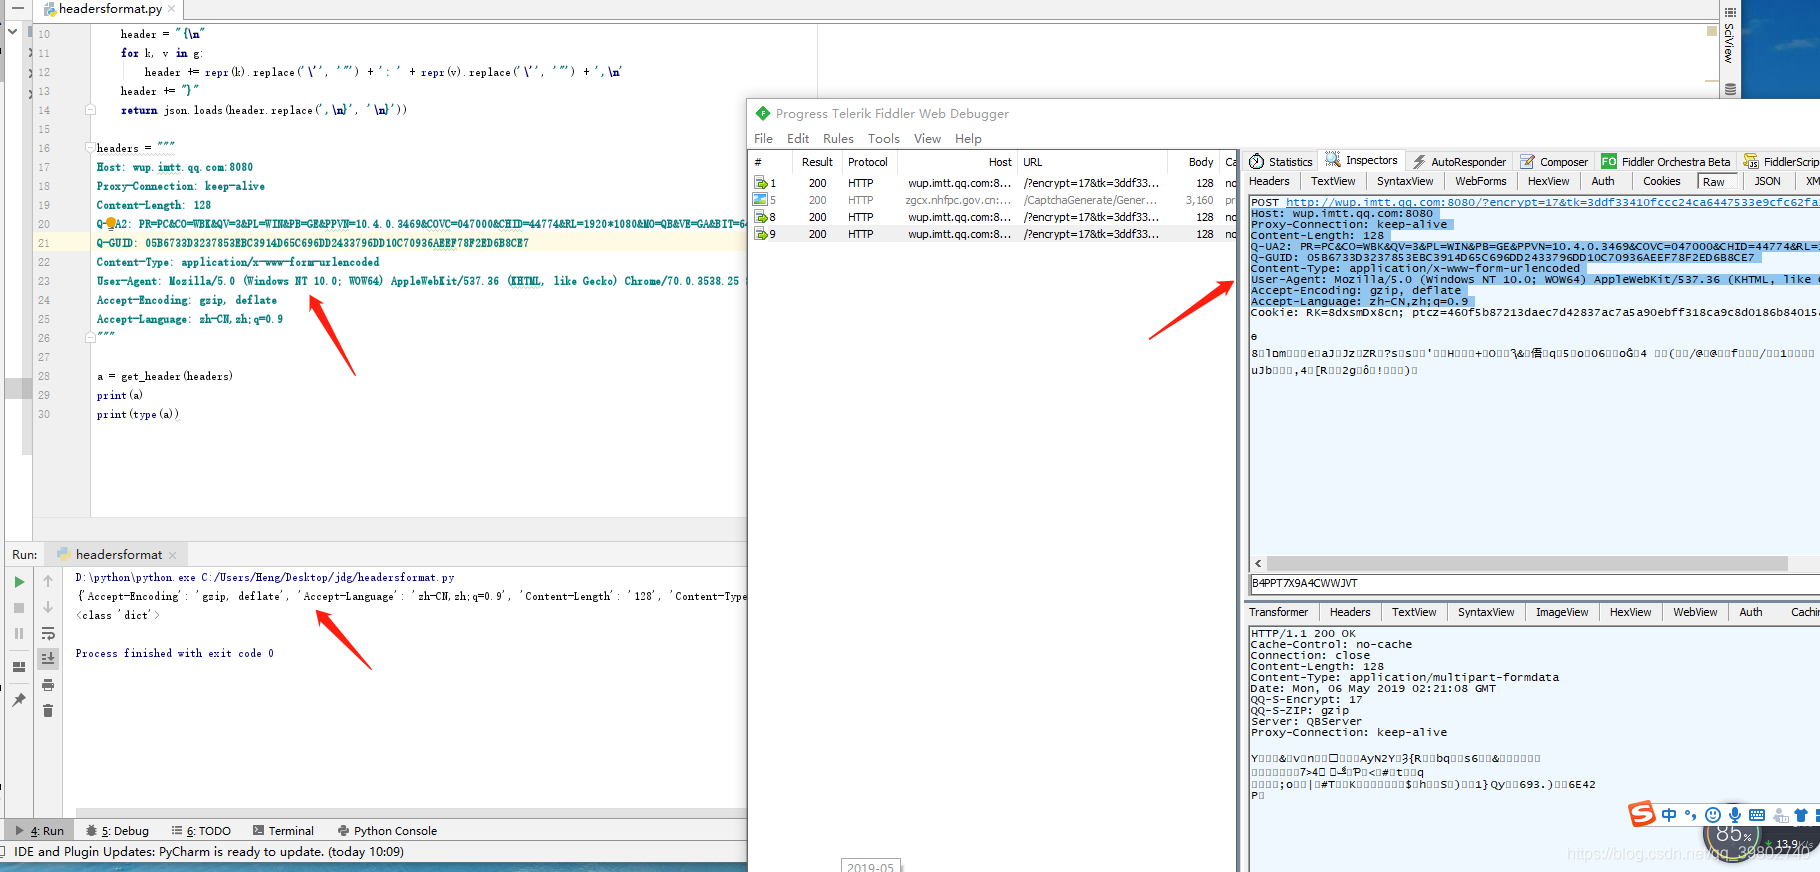Click the Sogou input method logo
The height and width of the screenshot is (872, 1820).
click(1641, 814)
